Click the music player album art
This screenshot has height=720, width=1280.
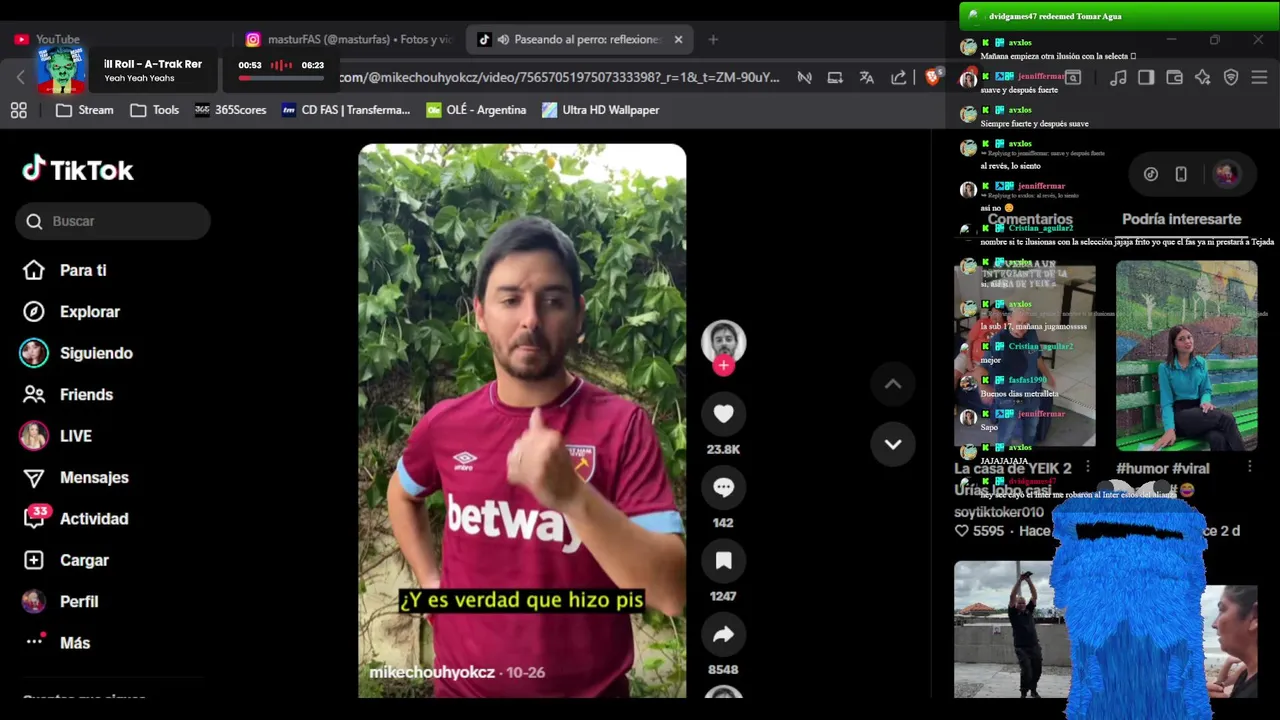click(x=62, y=70)
